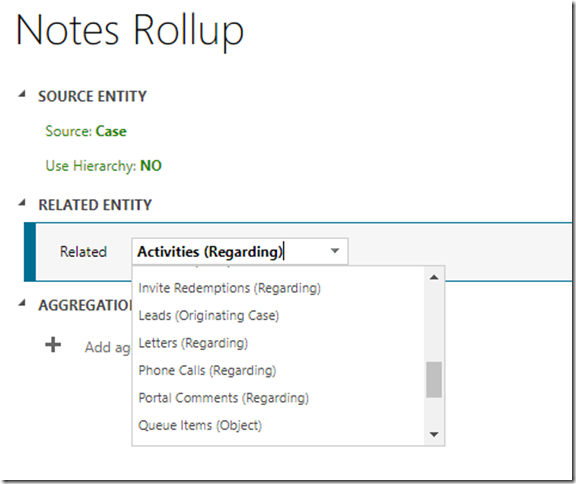Select Leads (Originating Case) option
The image size is (576, 484).
(208, 316)
